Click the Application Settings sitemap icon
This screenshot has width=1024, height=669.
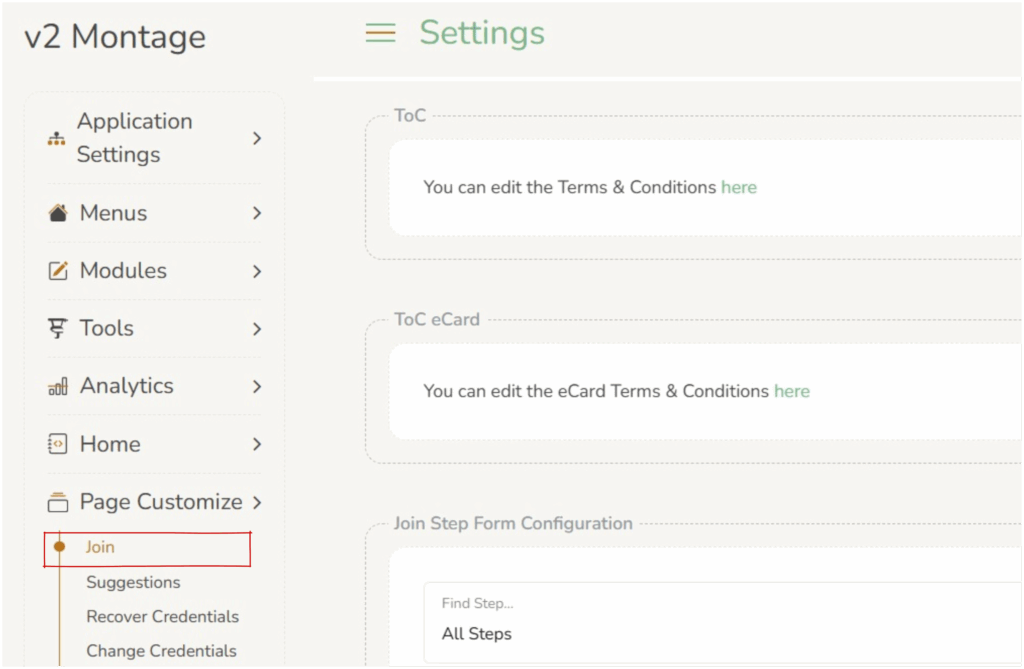click(x=57, y=139)
